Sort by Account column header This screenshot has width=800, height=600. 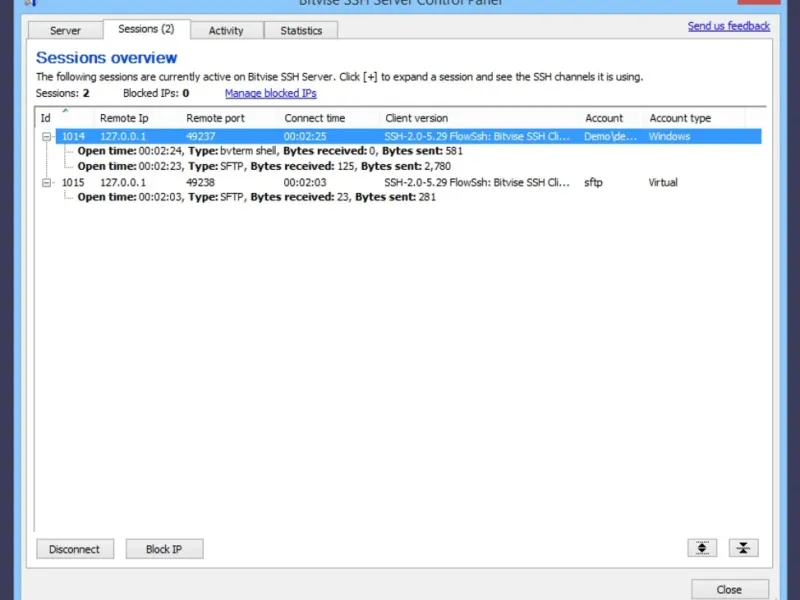(x=611, y=118)
